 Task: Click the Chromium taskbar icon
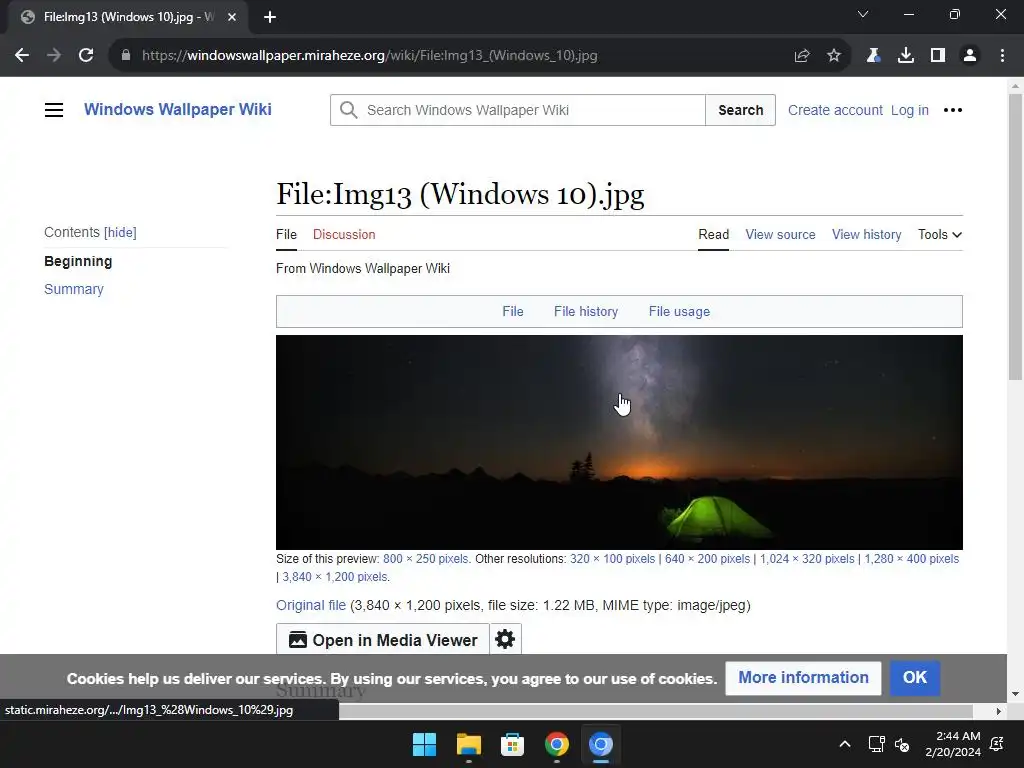pos(600,744)
